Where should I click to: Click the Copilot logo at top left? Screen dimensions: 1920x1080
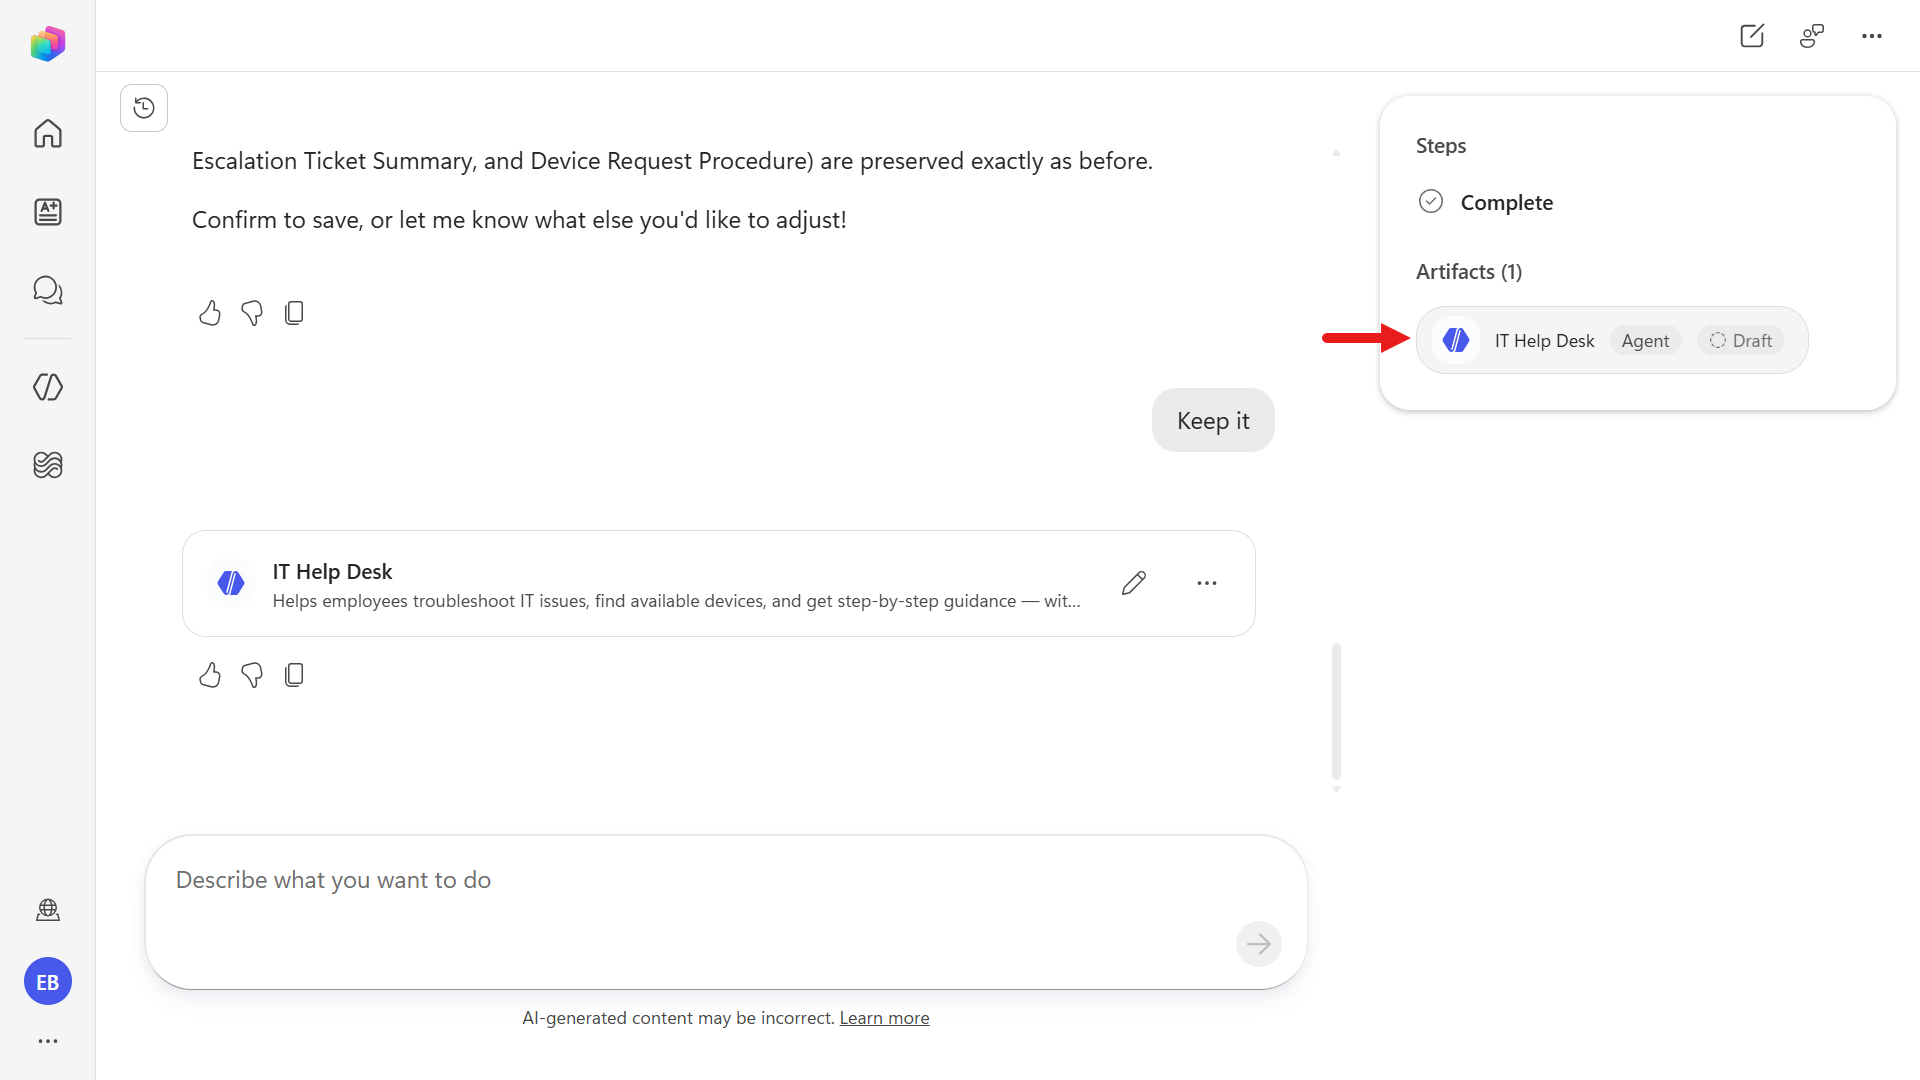(47, 43)
